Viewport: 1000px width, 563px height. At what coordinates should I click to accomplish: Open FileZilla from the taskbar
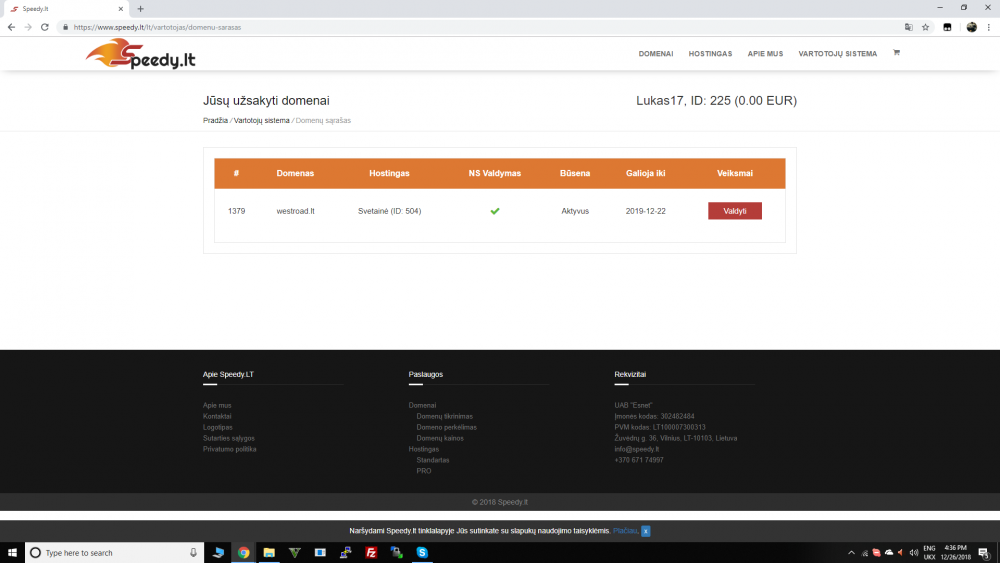point(371,553)
